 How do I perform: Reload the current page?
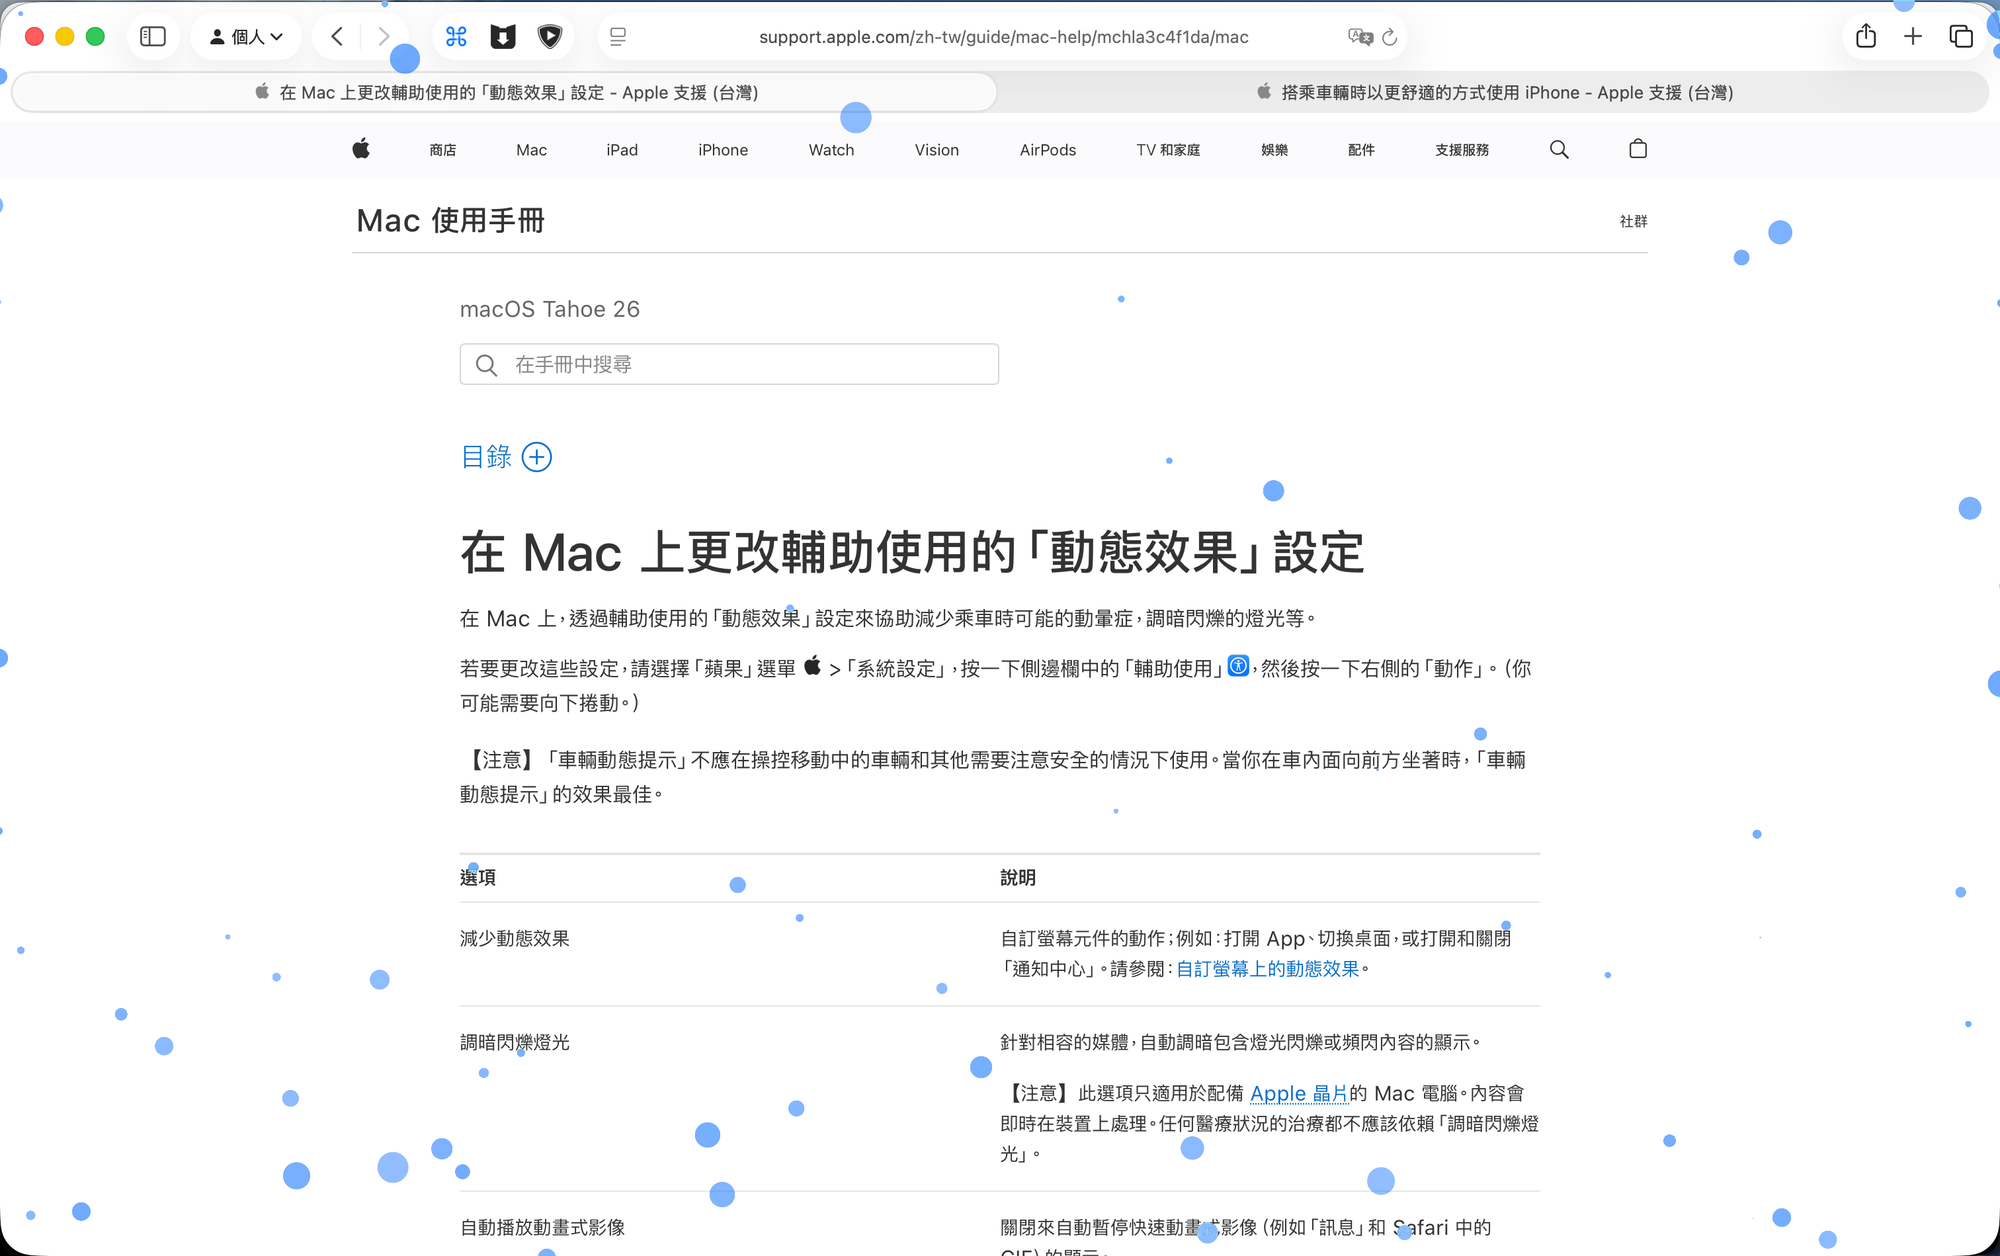click(1389, 37)
